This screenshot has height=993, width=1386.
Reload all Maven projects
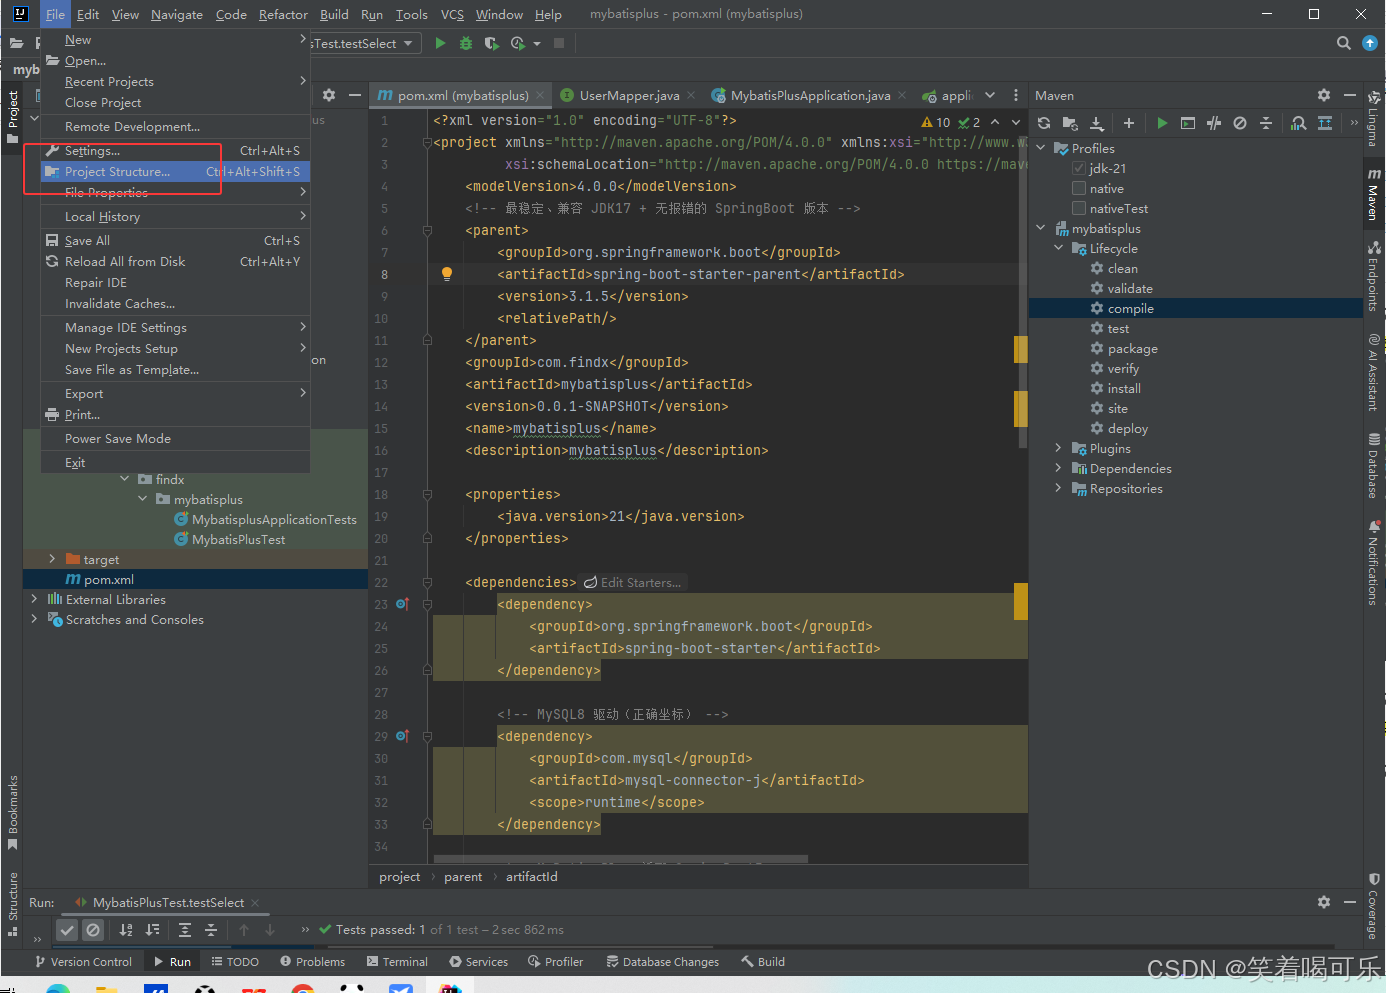(1044, 123)
